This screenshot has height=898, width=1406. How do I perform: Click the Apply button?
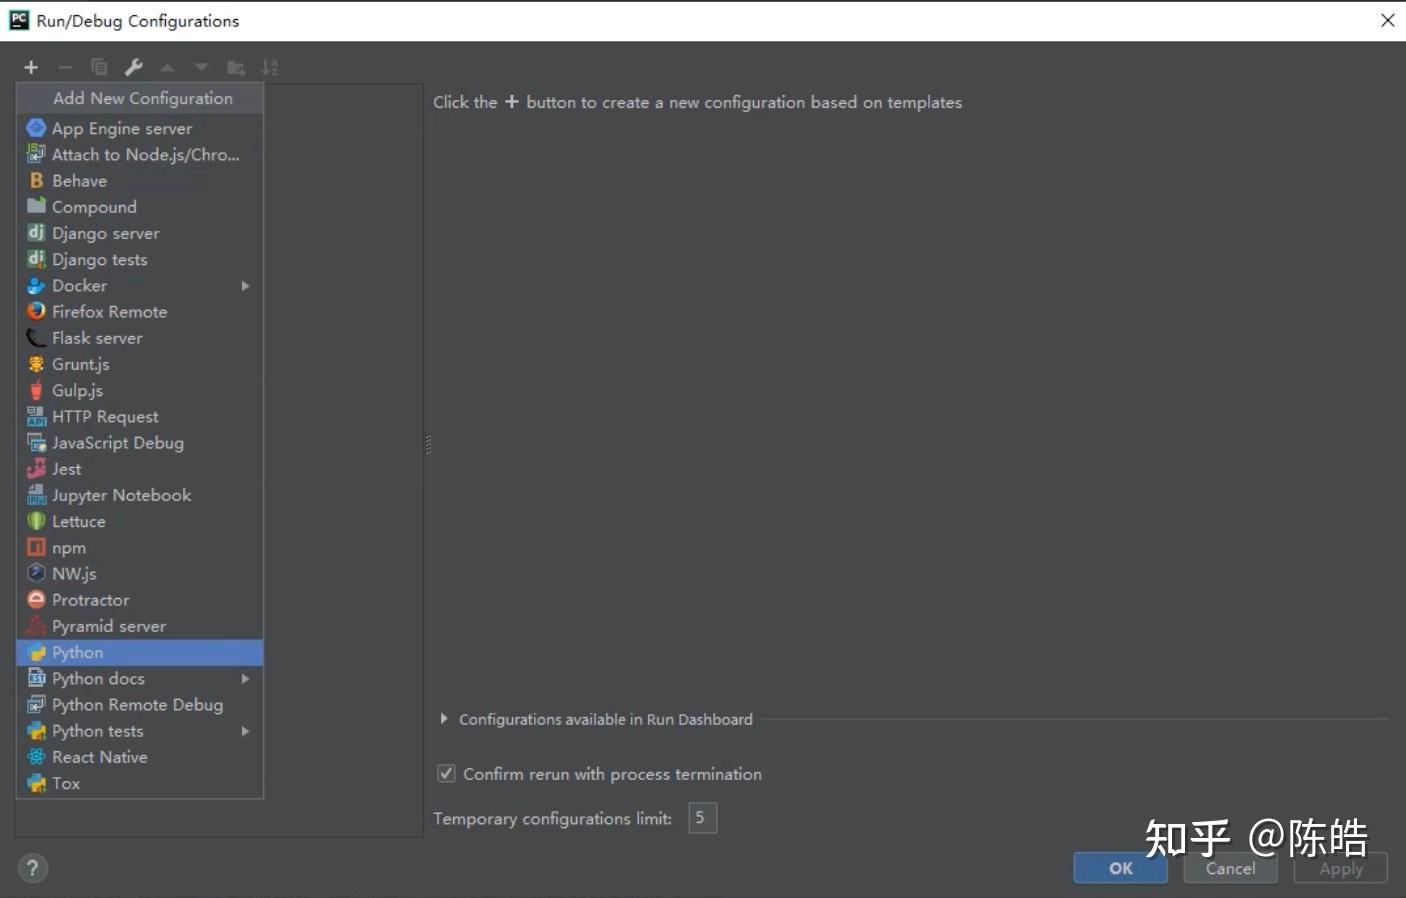coord(1340,868)
